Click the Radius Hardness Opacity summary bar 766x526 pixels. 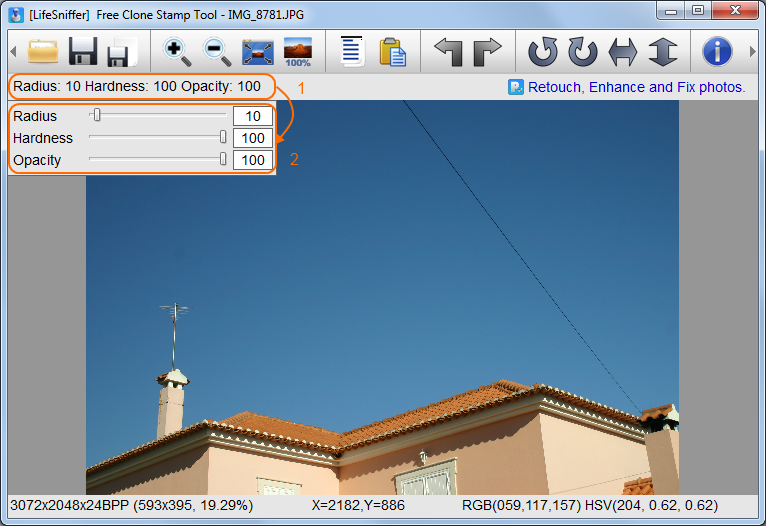[x=137, y=86]
